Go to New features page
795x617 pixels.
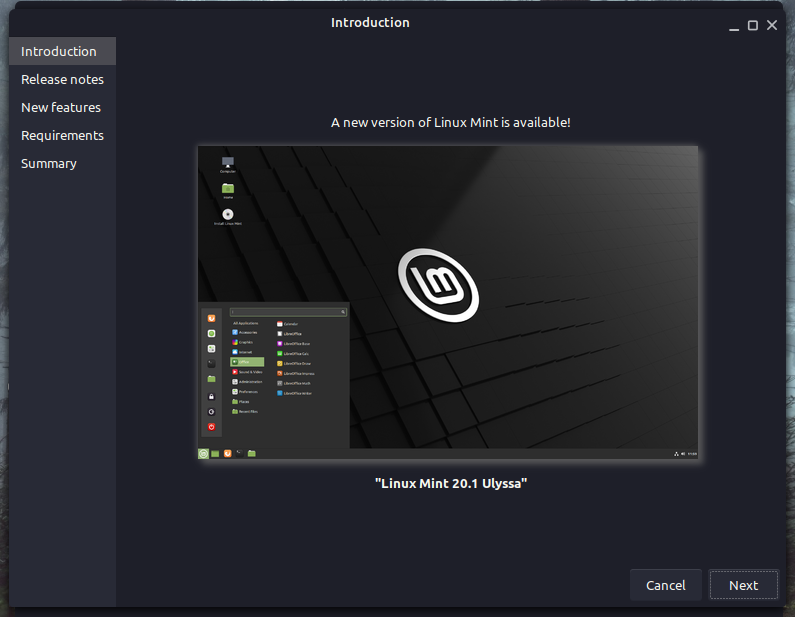click(62, 107)
